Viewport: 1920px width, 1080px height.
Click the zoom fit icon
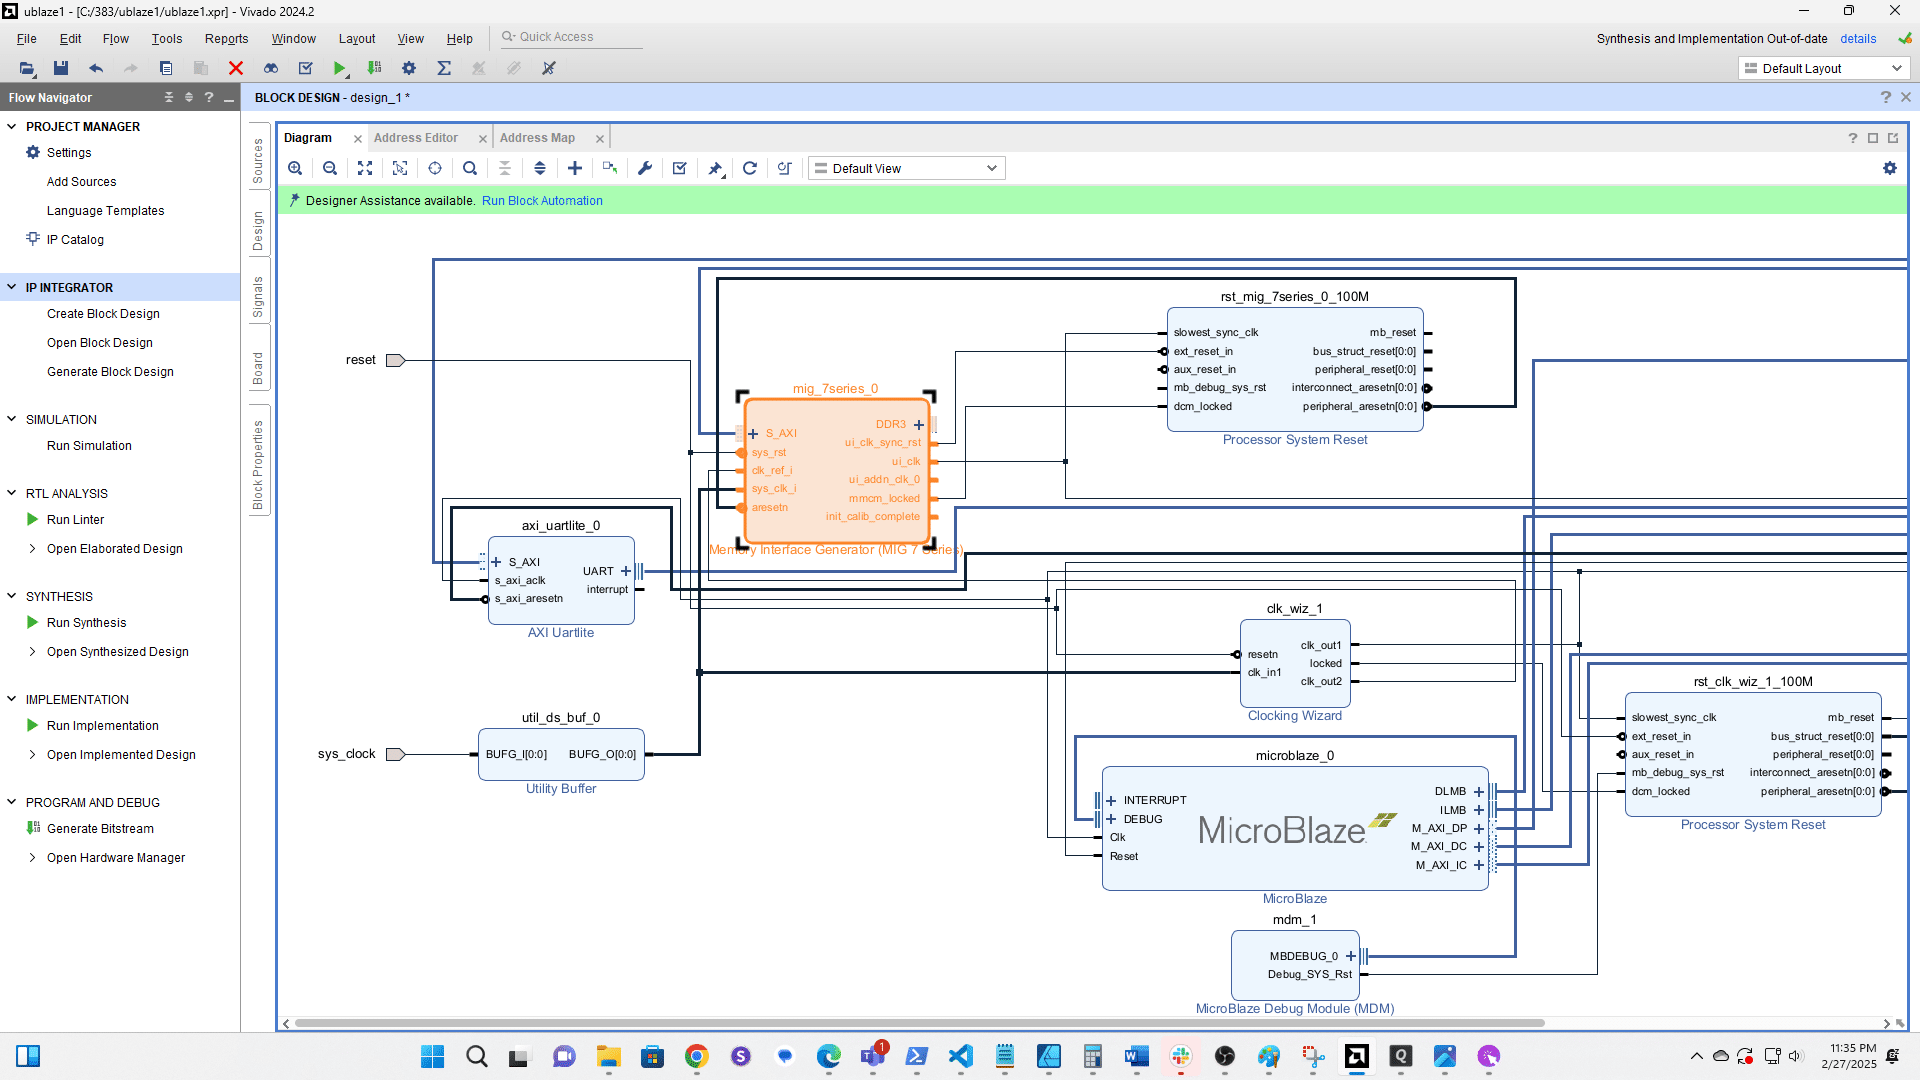[365, 168]
